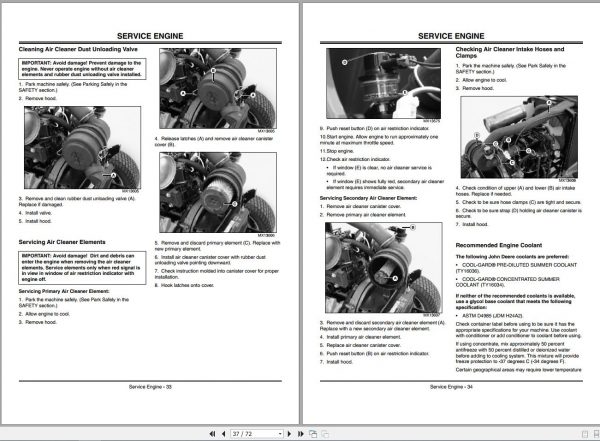Click the 'Cleaning Air Cleaner Dust Unloading Valve' heading
600x441 pixels.
(78, 49)
